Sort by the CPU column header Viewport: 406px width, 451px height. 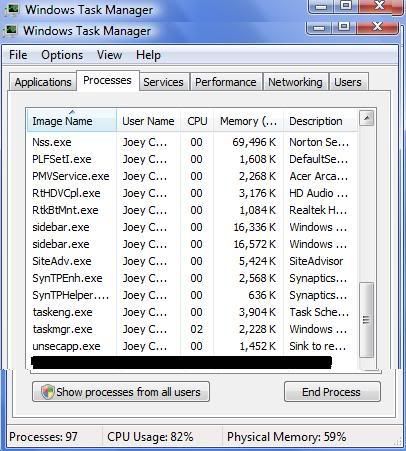click(197, 121)
